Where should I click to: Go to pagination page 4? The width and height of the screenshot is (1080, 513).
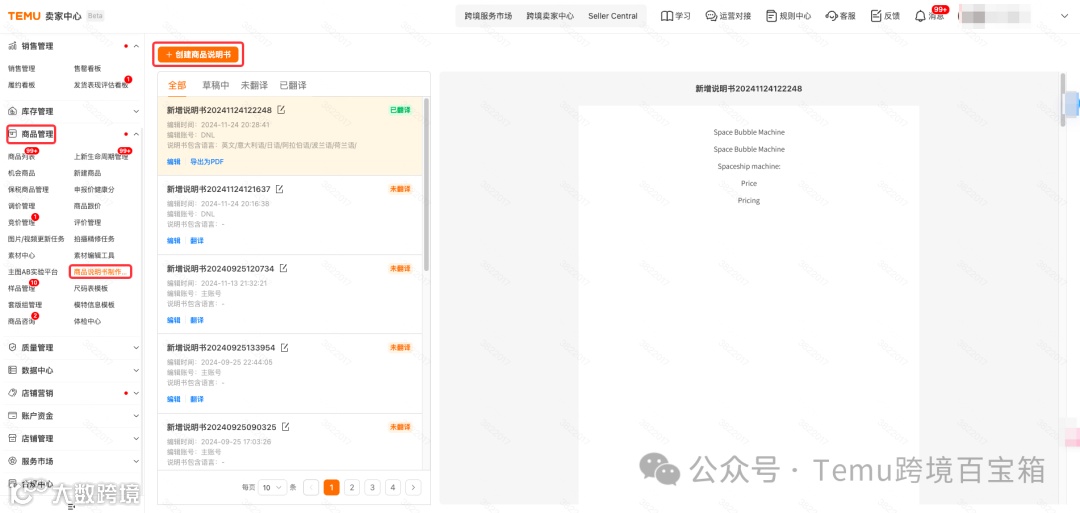coord(393,488)
